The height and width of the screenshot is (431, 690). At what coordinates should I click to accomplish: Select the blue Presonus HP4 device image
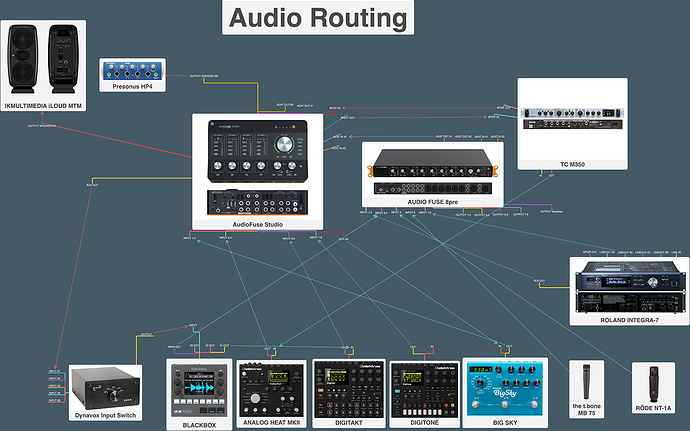(x=132, y=70)
